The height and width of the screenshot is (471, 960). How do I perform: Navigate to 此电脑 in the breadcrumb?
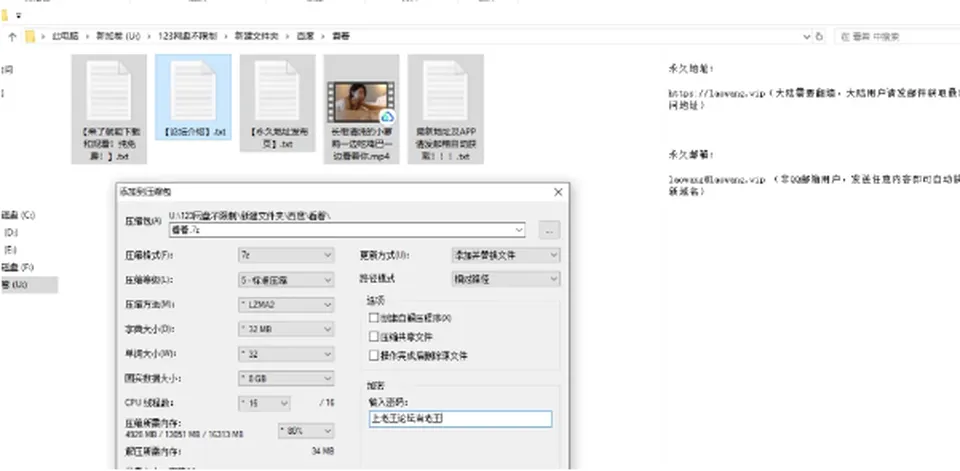coord(65,37)
